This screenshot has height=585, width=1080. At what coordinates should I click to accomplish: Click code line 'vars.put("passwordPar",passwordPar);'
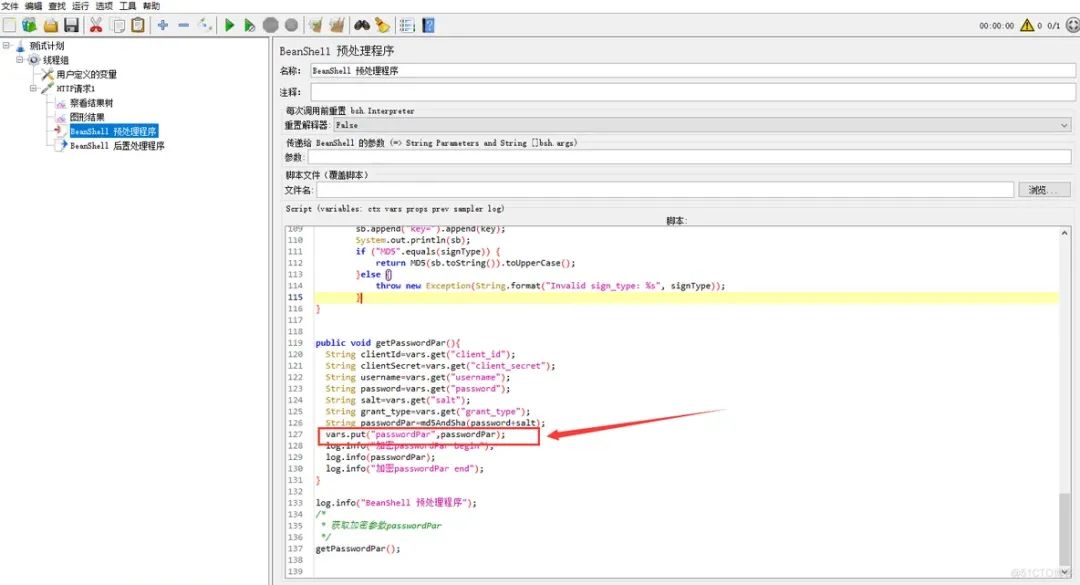(x=415, y=434)
